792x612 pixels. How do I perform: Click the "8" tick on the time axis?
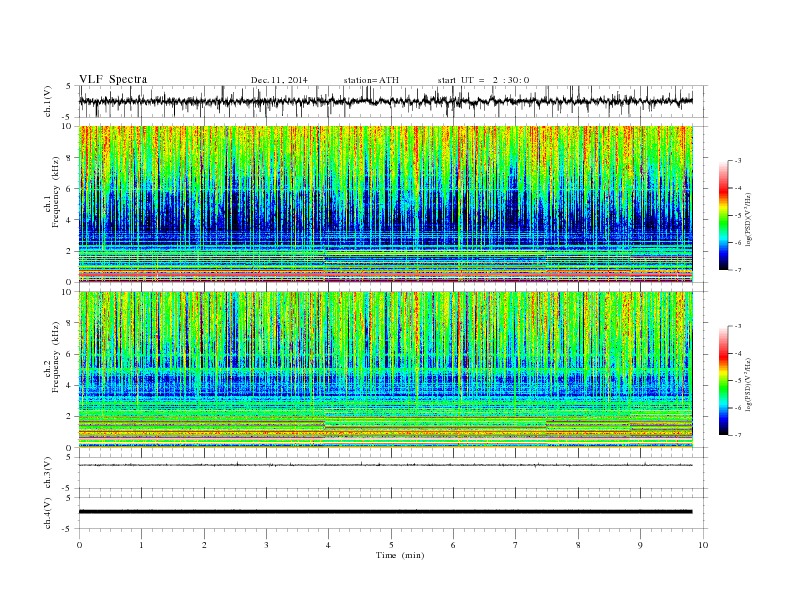point(578,545)
